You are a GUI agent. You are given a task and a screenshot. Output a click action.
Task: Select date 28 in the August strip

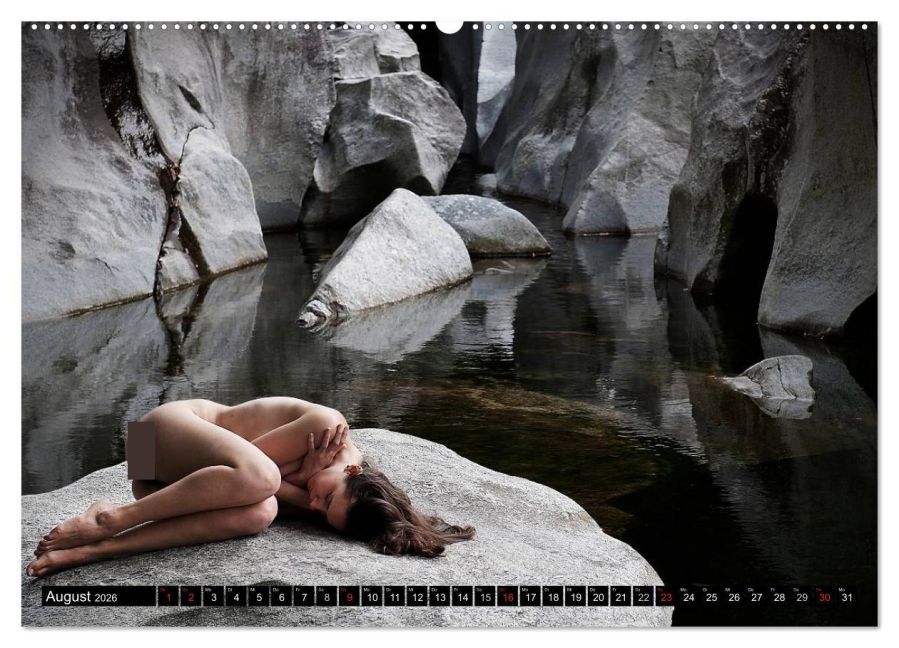pyautogui.click(x=780, y=596)
